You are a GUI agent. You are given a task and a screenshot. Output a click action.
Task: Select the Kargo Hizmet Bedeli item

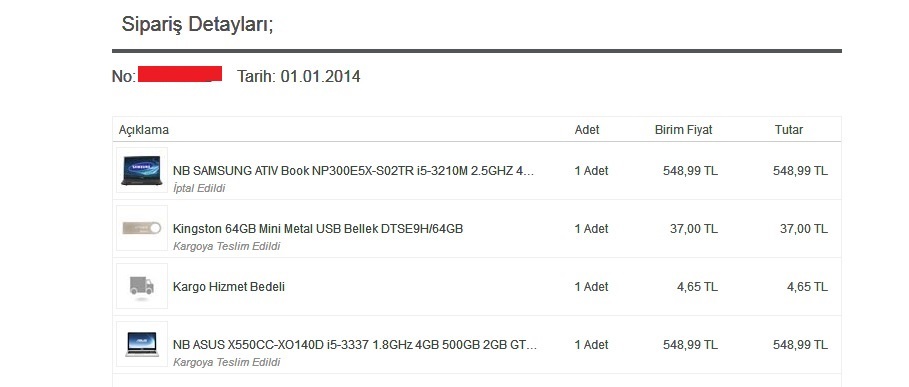coord(228,287)
